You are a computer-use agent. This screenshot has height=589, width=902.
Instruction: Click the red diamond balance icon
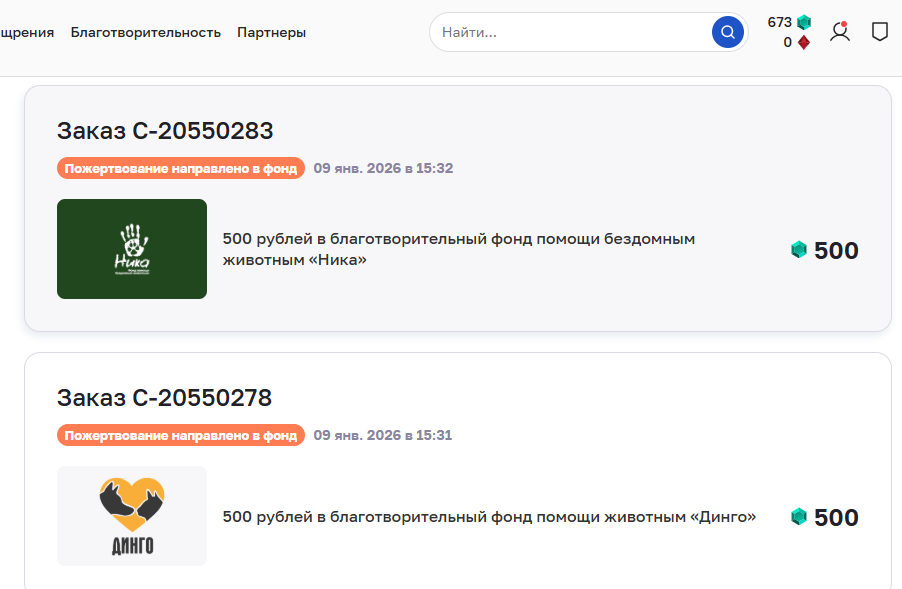(804, 42)
